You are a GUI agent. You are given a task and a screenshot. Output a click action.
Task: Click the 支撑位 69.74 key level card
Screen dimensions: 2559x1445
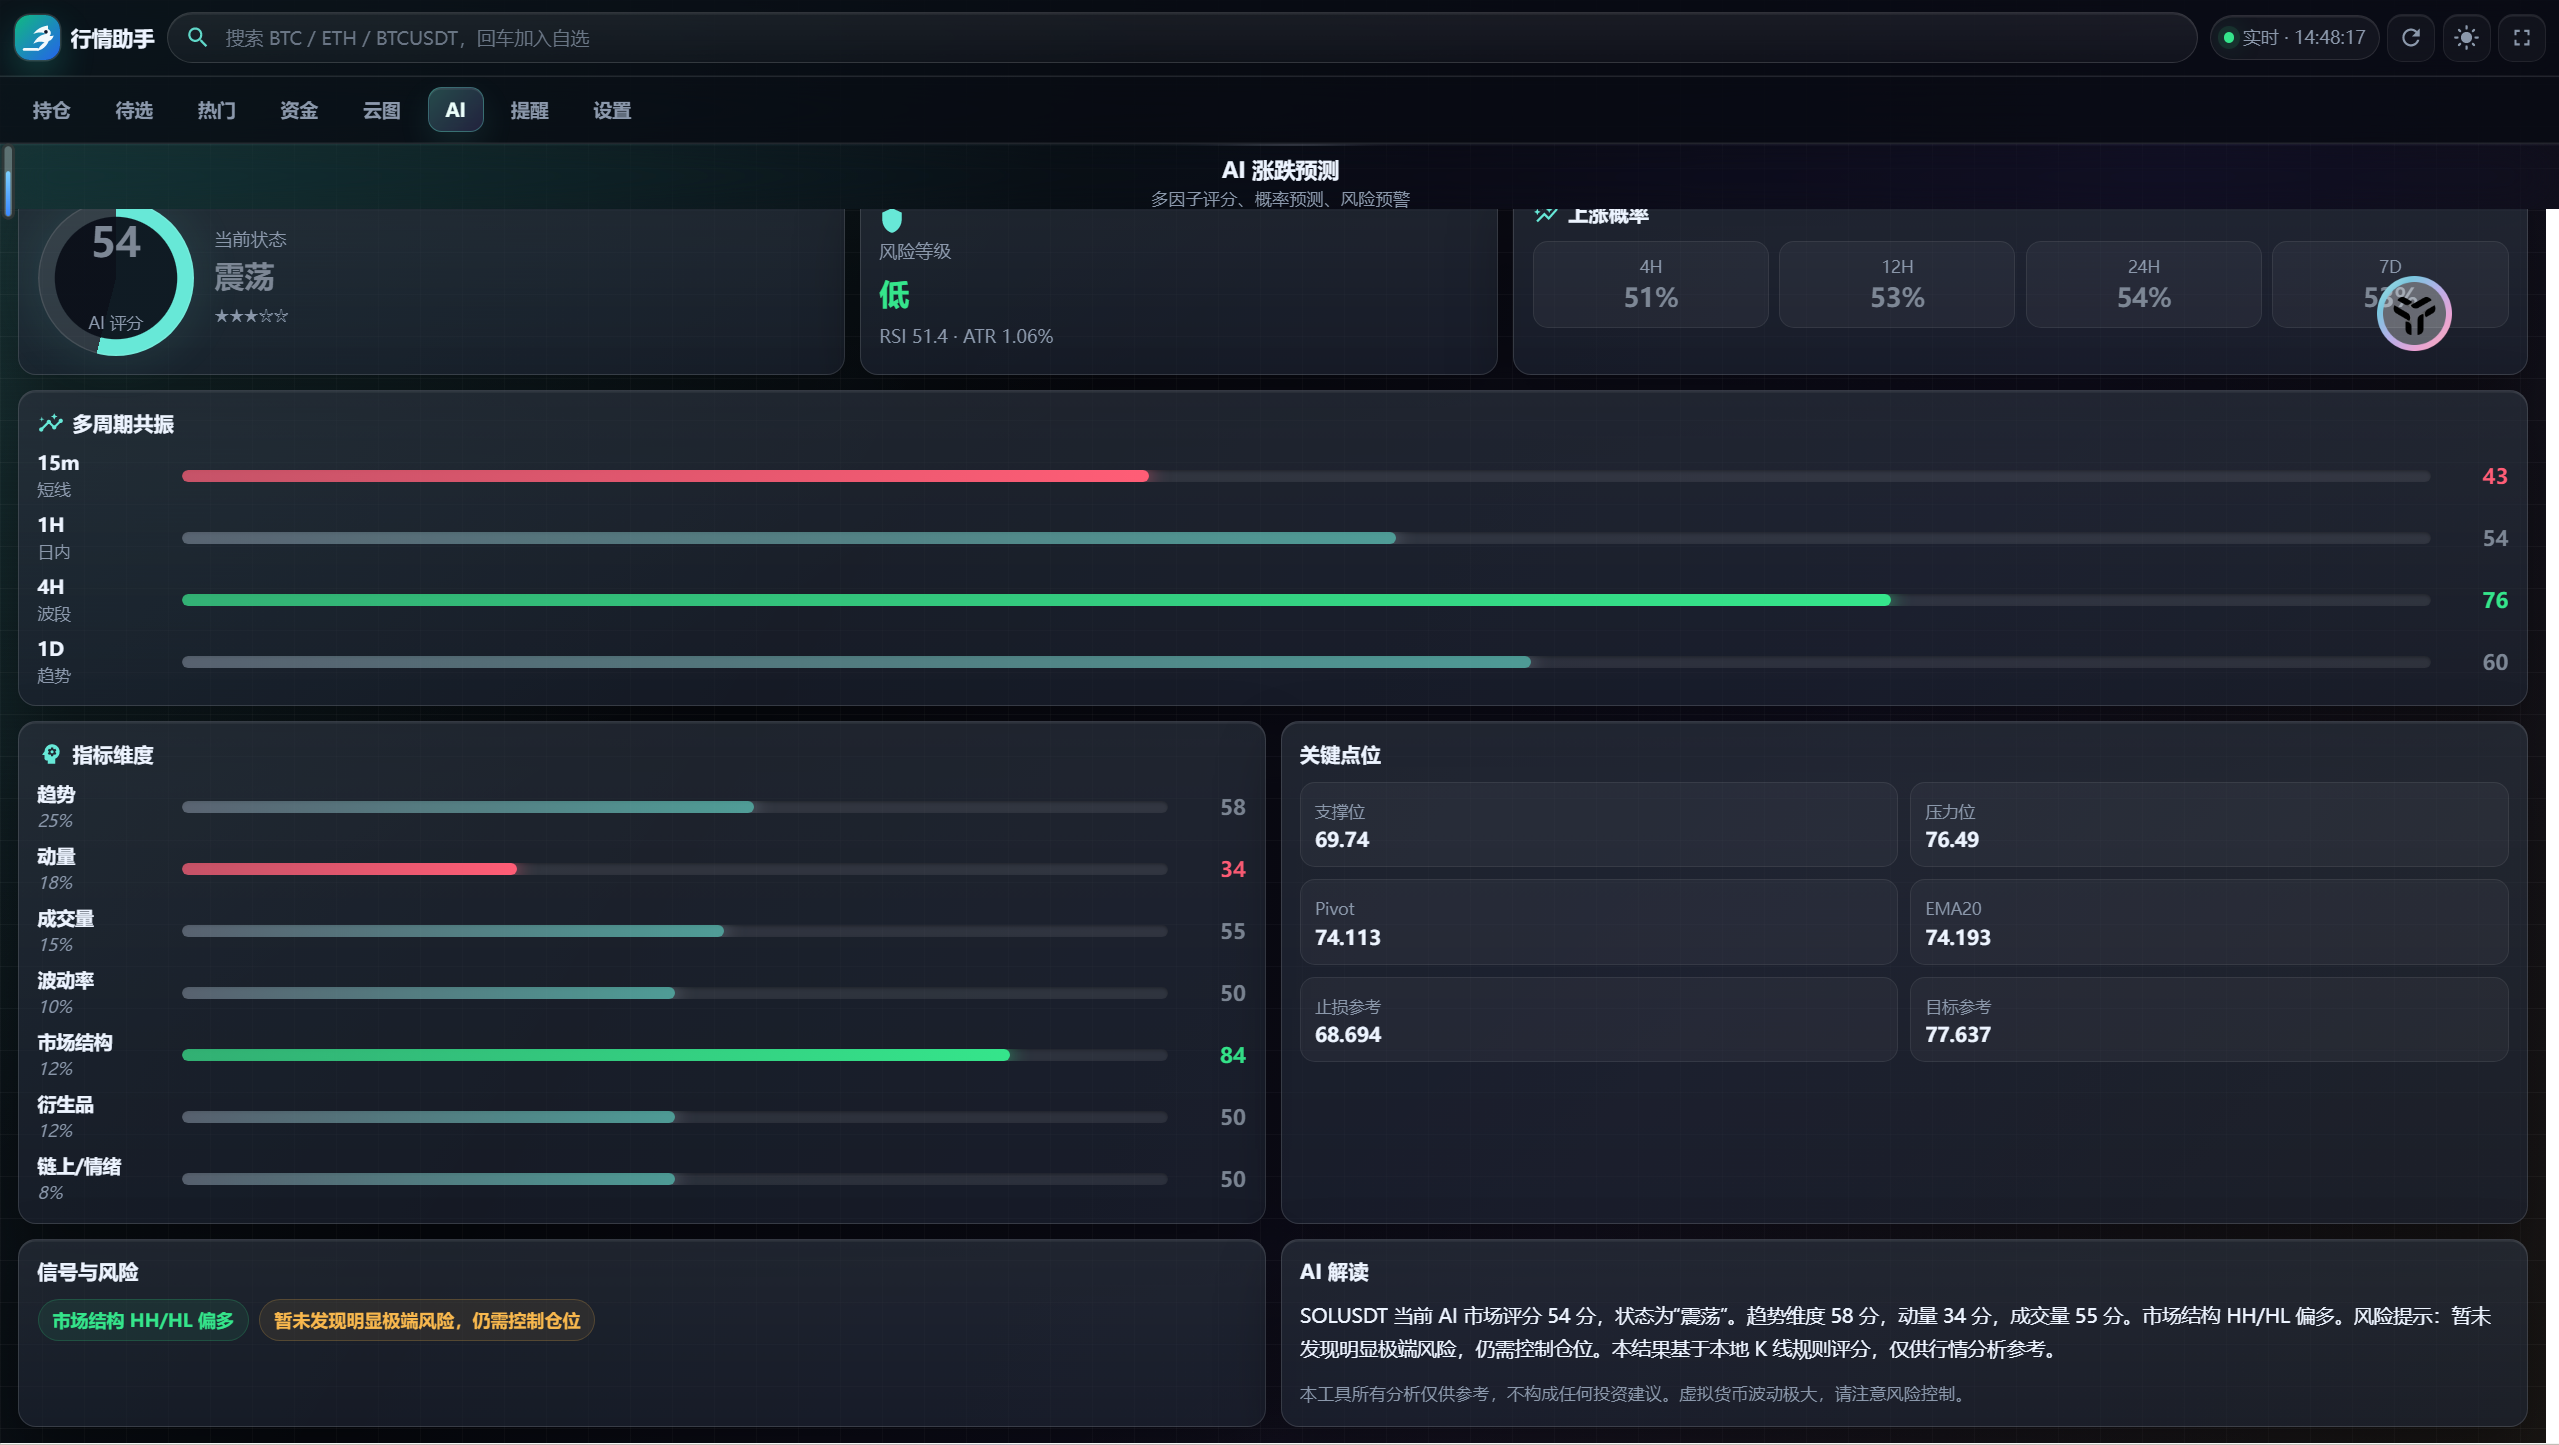click(1598, 825)
